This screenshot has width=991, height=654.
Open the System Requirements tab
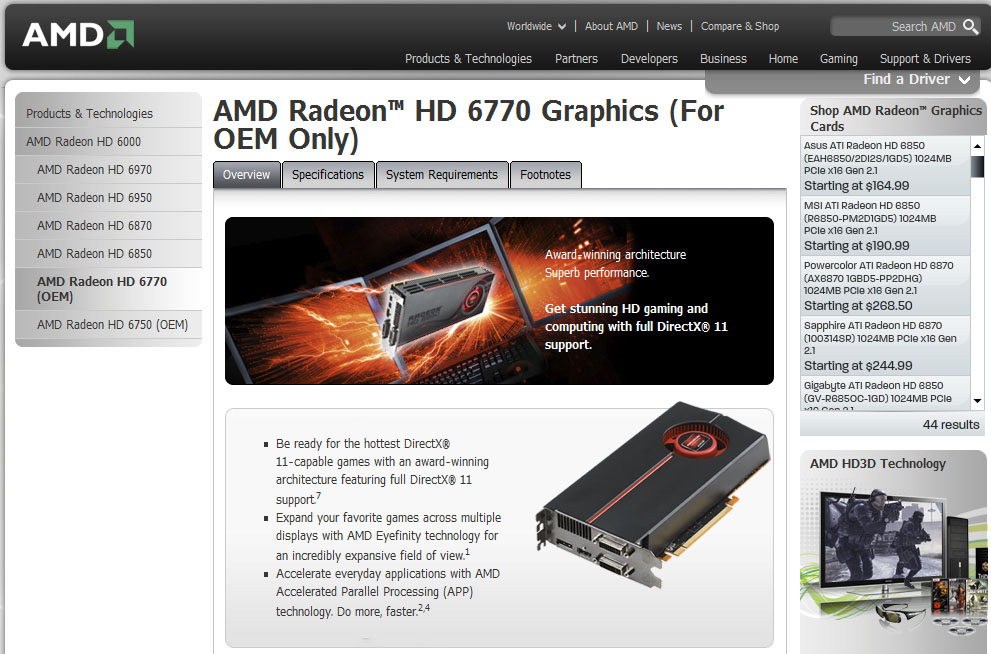pyautogui.click(x=442, y=175)
